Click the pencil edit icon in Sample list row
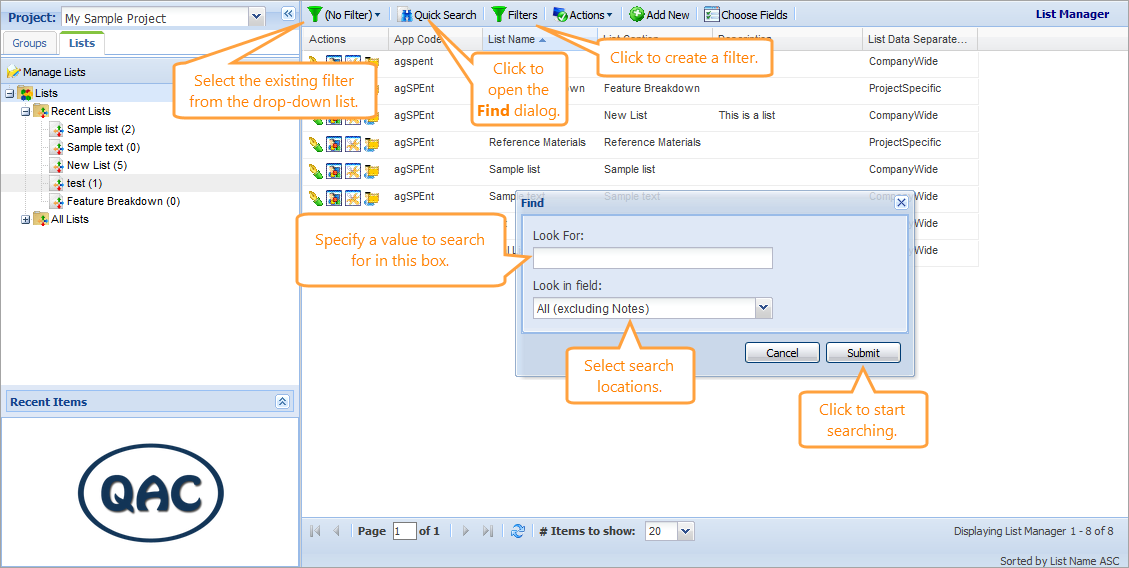This screenshot has width=1129, height=568. click(x=315, y=171)
